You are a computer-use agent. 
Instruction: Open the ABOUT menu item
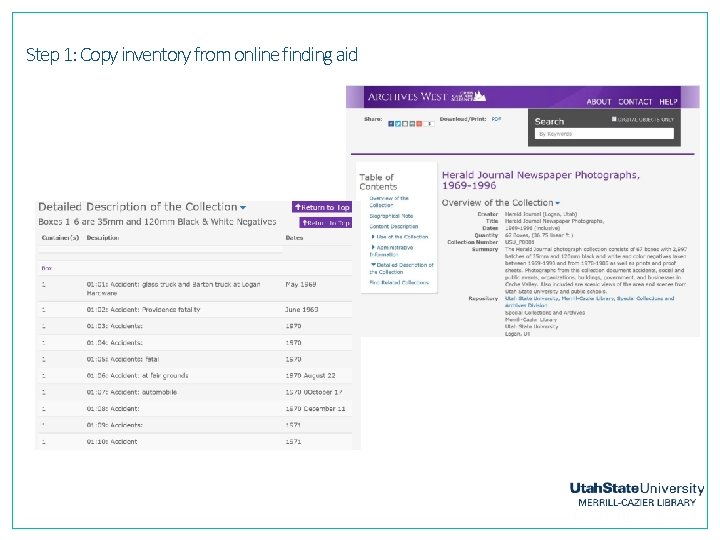pyautogui.click(x=599, y=102)
